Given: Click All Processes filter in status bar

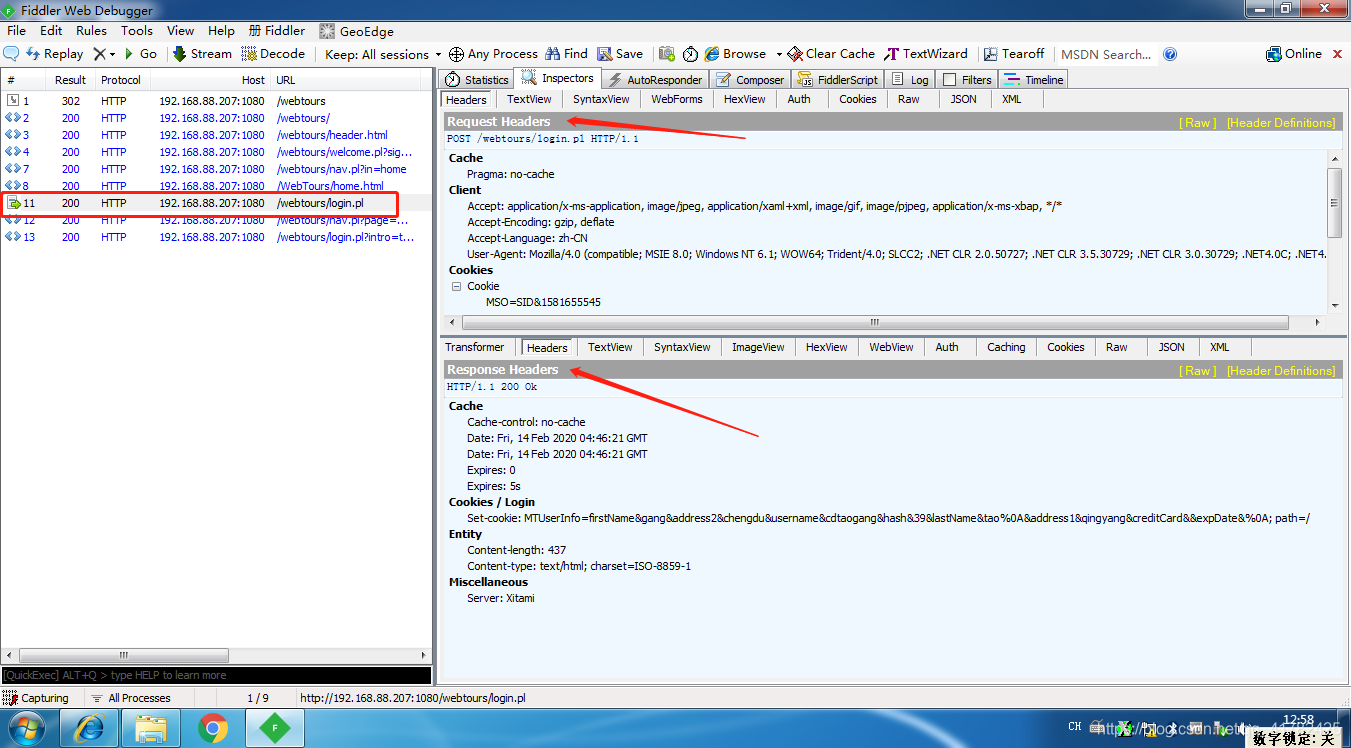Looking at the screenshot, I should (130, 698).
